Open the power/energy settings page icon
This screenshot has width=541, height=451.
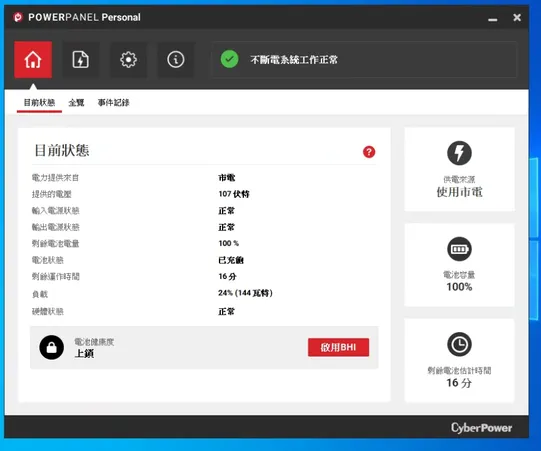pyautogui.click(x=81, y=60)
